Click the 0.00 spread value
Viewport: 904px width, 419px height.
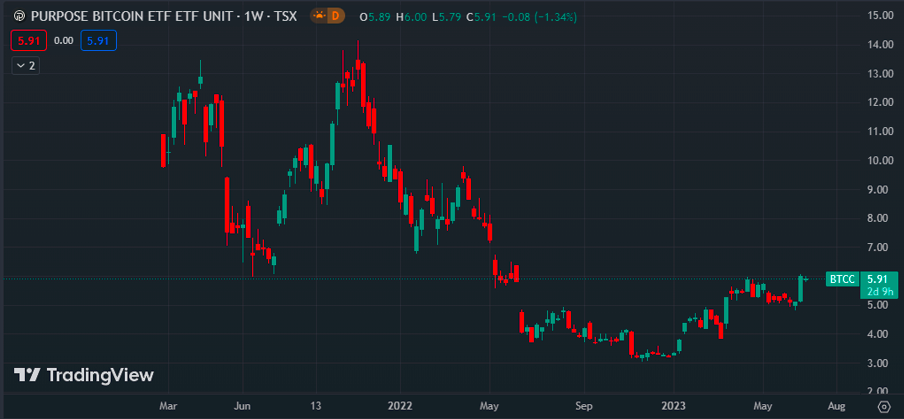63,41
